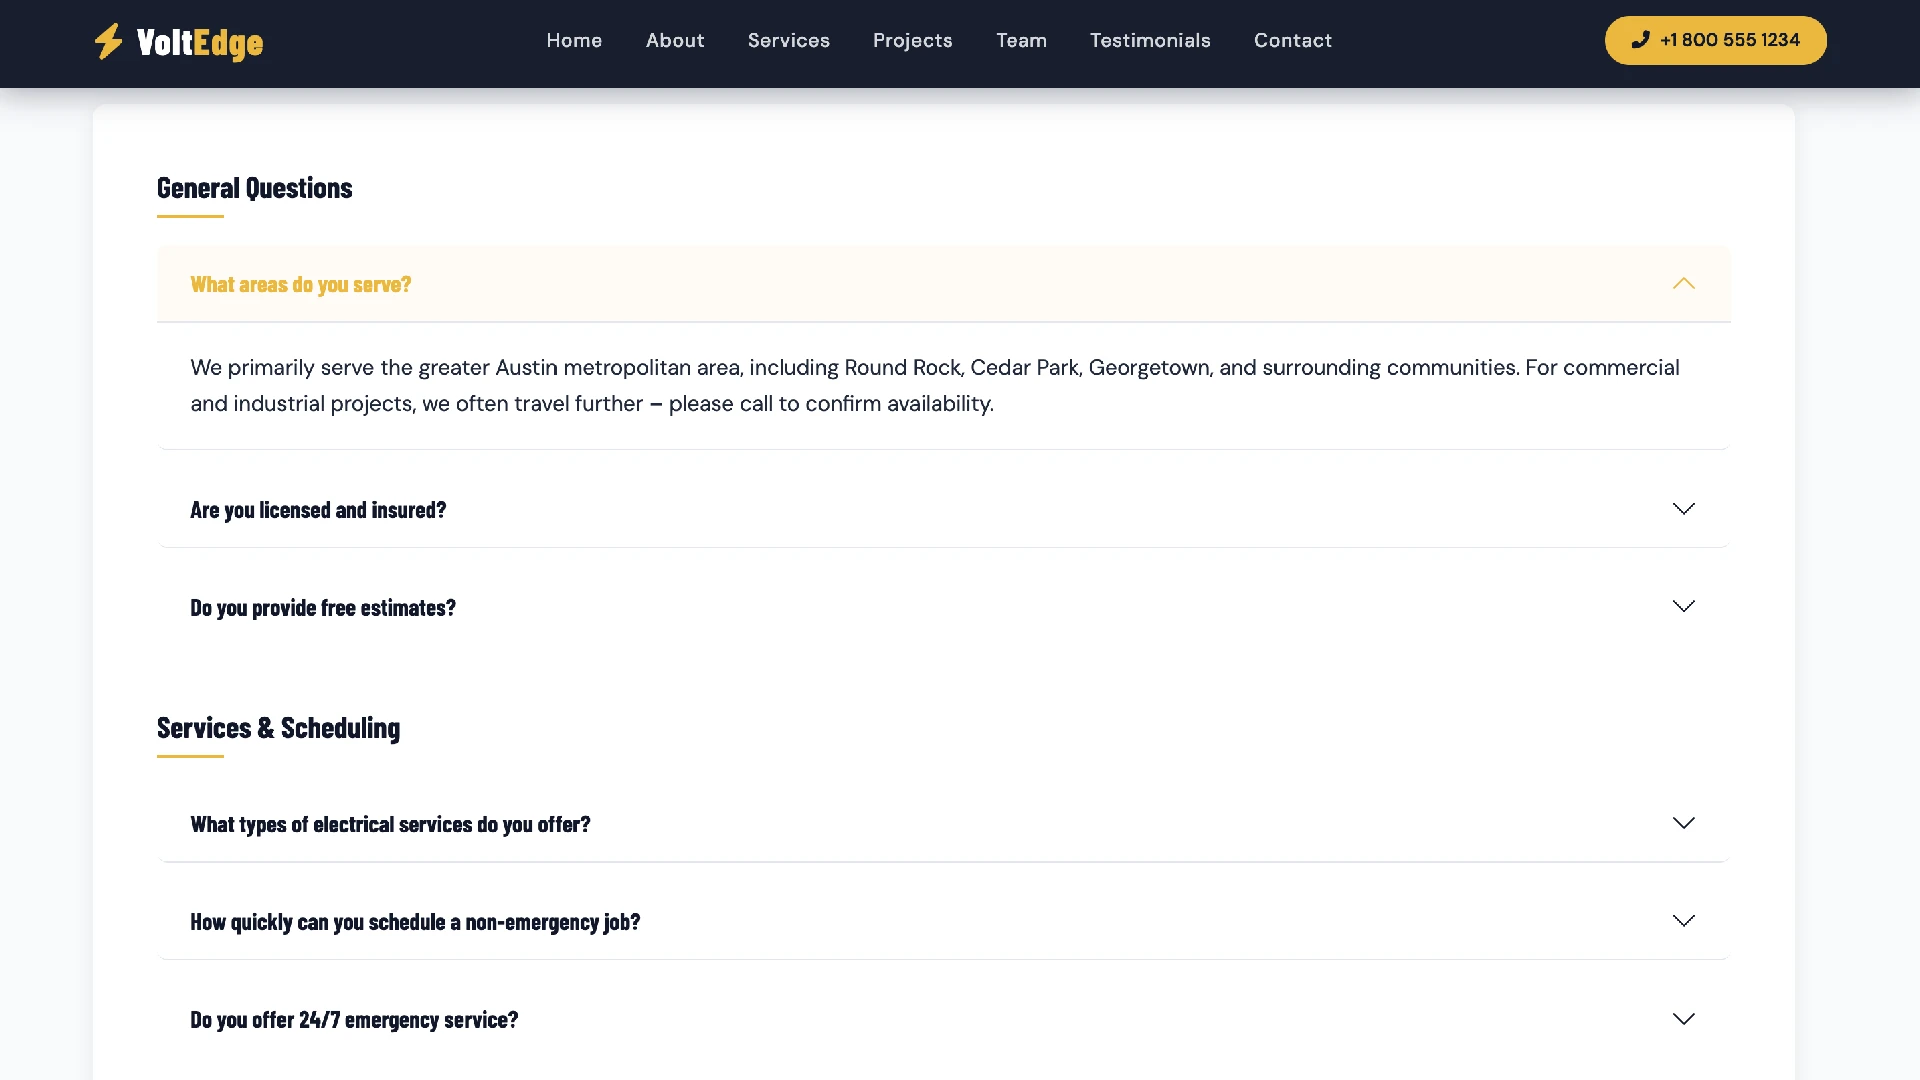This screenshot has width=1920, height=1080.
Task: Click "Do you provide free estimates?" question text
Action: [323, 608]
